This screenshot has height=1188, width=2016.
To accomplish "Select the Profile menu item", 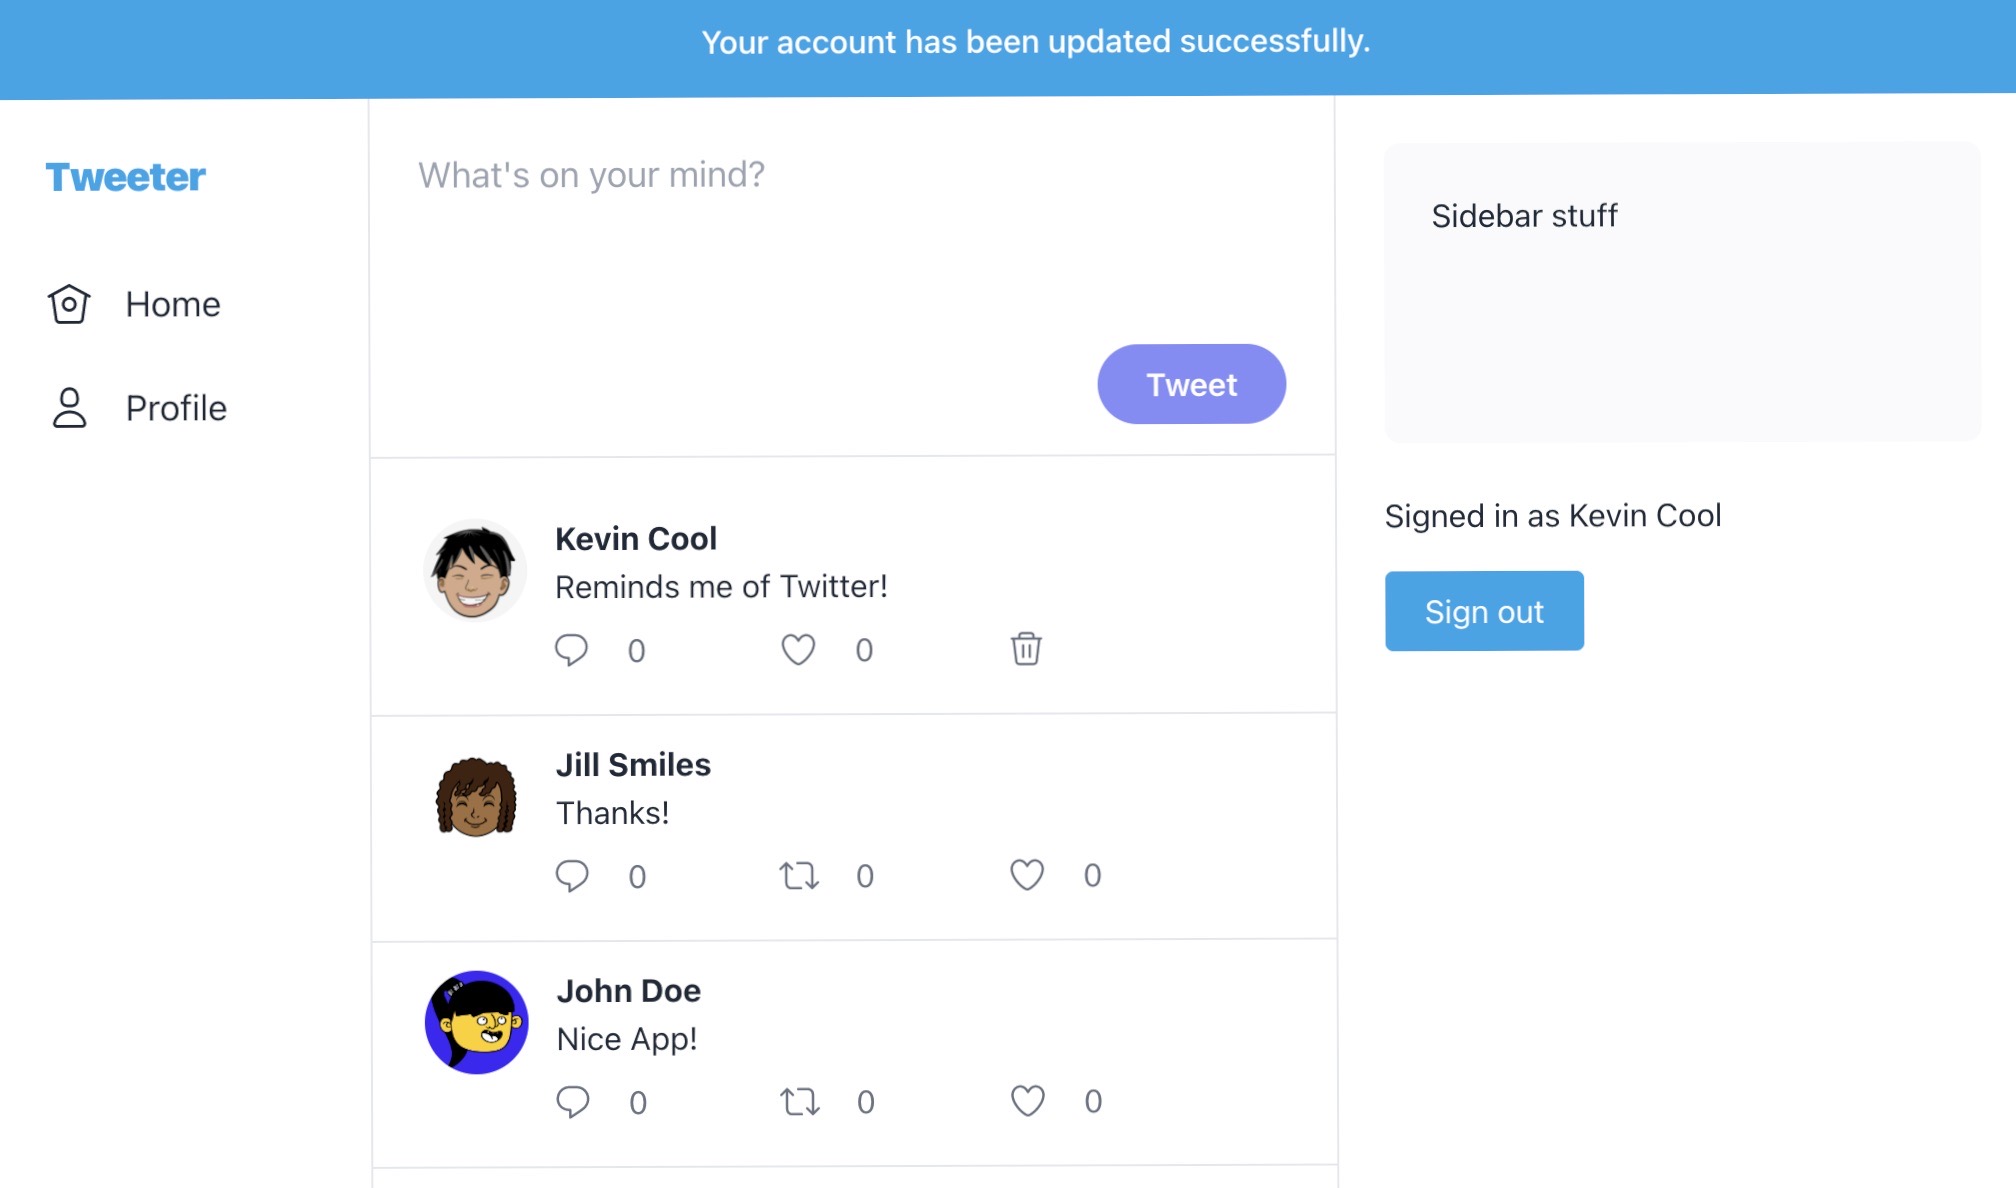I will coord(174,407).
